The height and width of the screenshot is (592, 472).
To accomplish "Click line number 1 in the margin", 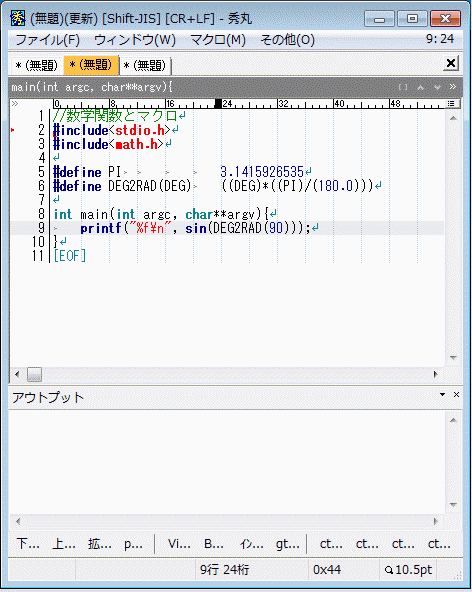I will pyautogui.click(x=42, y=116).
